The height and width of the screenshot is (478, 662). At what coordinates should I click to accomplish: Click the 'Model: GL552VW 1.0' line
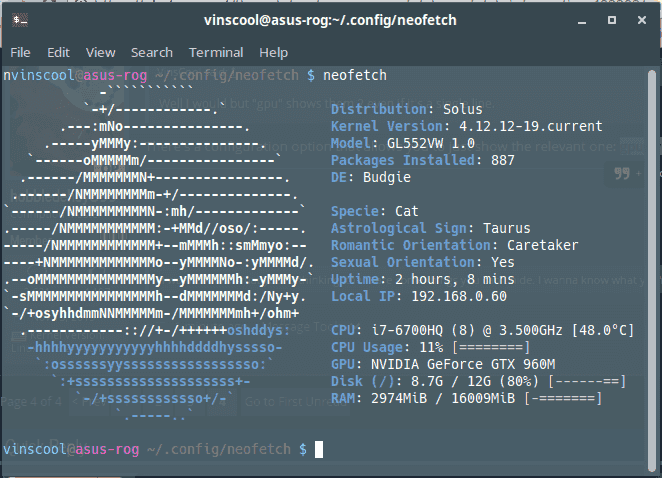(403, 143)
